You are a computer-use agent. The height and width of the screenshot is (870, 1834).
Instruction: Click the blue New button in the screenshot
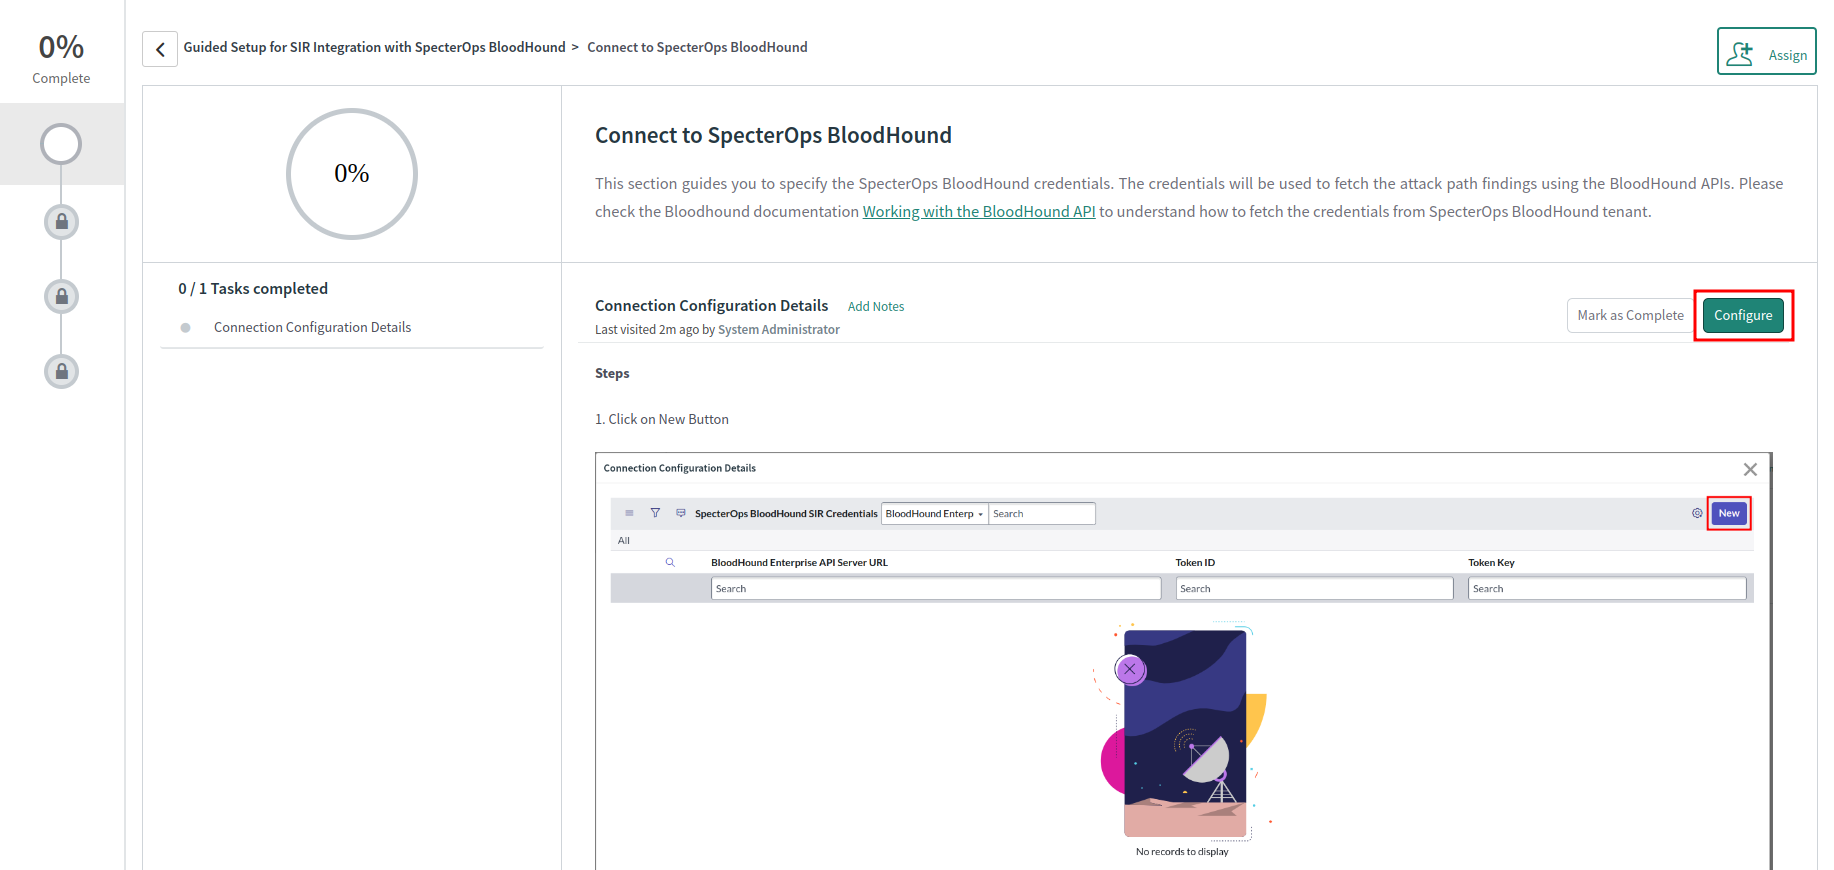click(1729, 513)
